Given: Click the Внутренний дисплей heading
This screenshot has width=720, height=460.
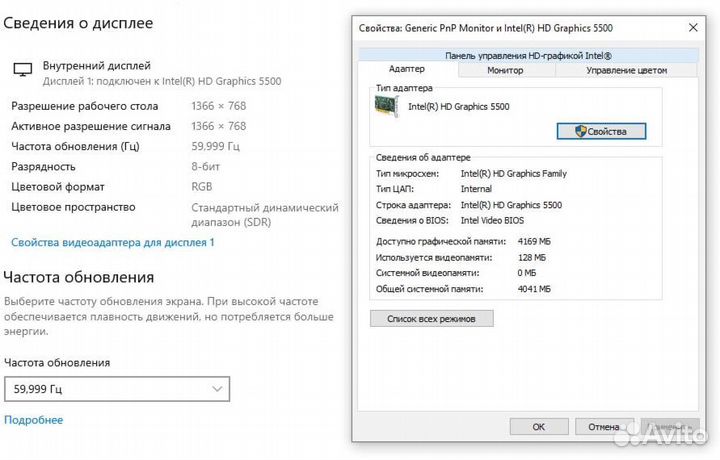Looking at the screenshot, I should point(97,66).
